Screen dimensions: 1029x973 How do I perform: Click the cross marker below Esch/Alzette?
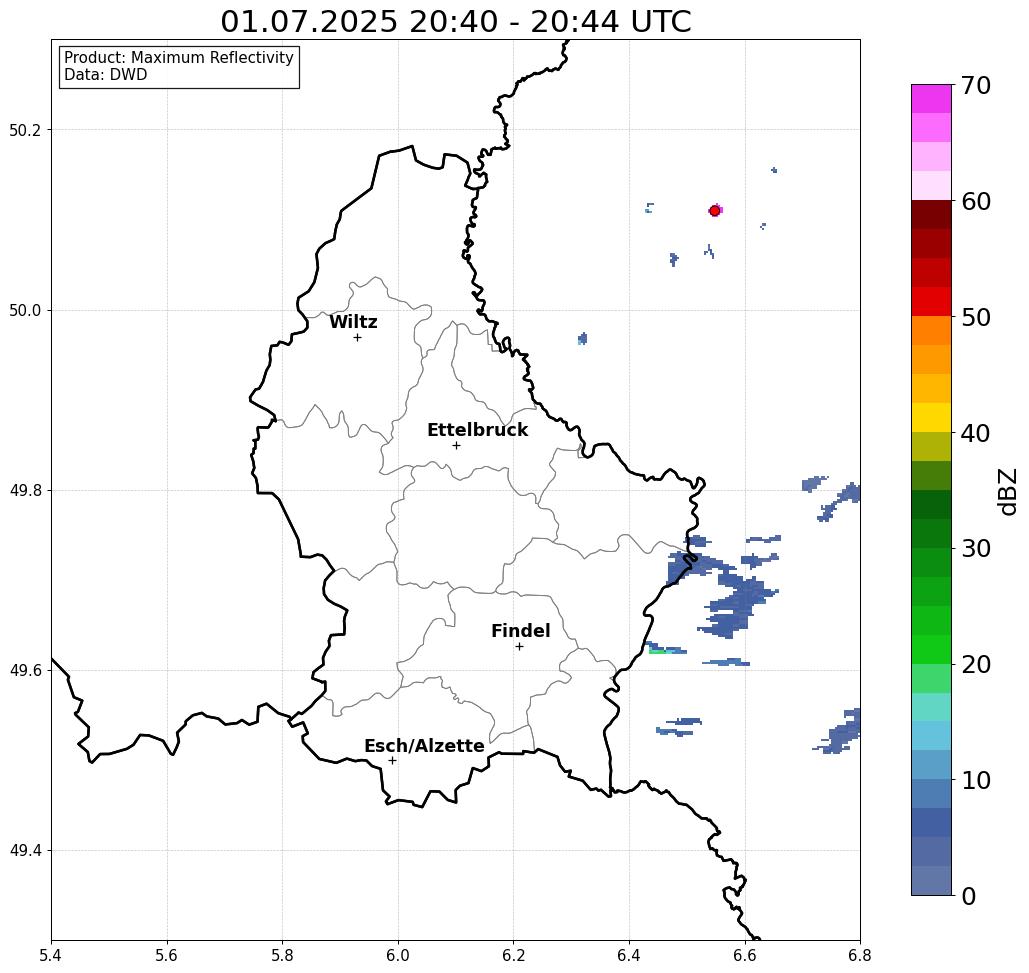coord(392,760)
